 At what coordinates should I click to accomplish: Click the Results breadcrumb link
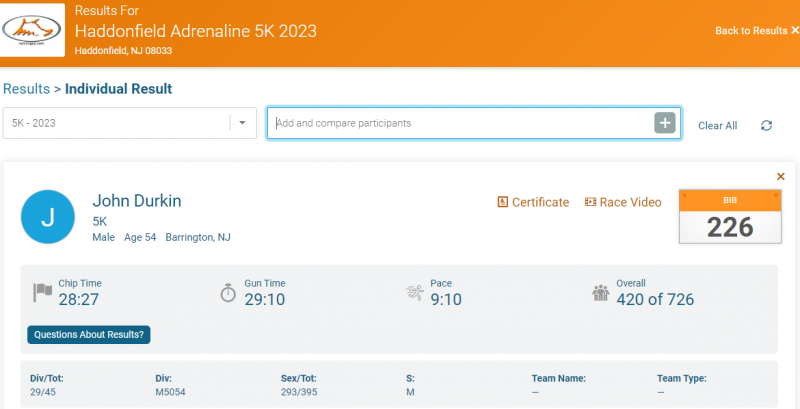26,89
